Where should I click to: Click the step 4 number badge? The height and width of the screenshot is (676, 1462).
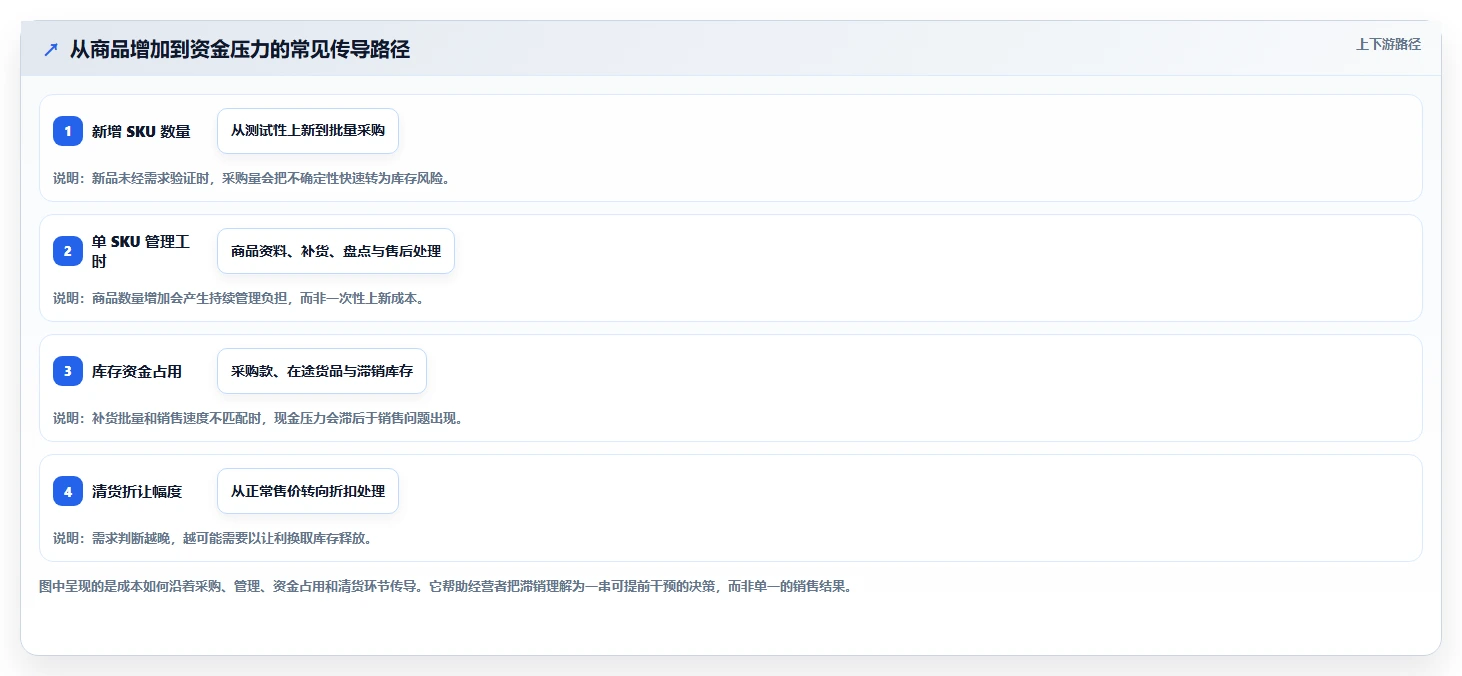[x=68, y=491]
